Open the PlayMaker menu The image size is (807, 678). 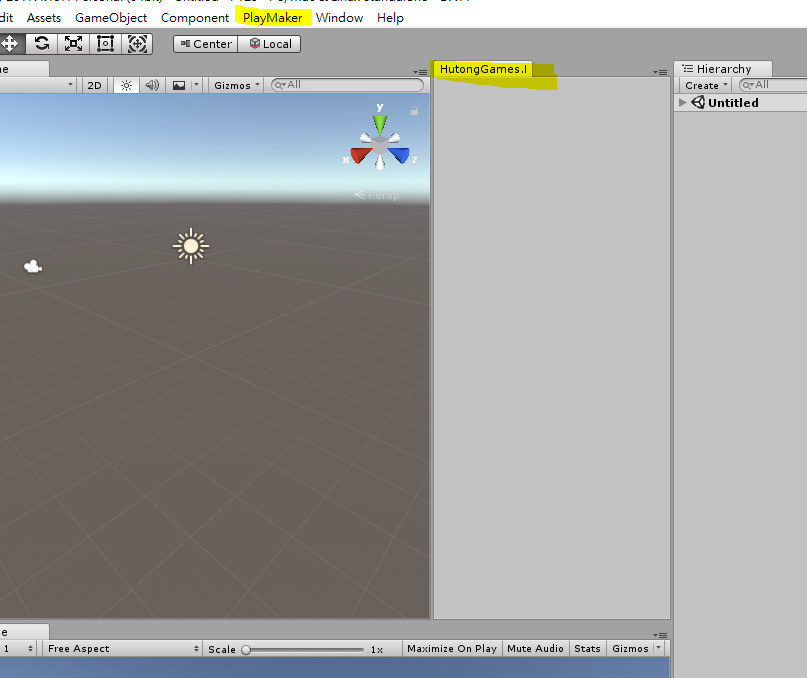273,18
